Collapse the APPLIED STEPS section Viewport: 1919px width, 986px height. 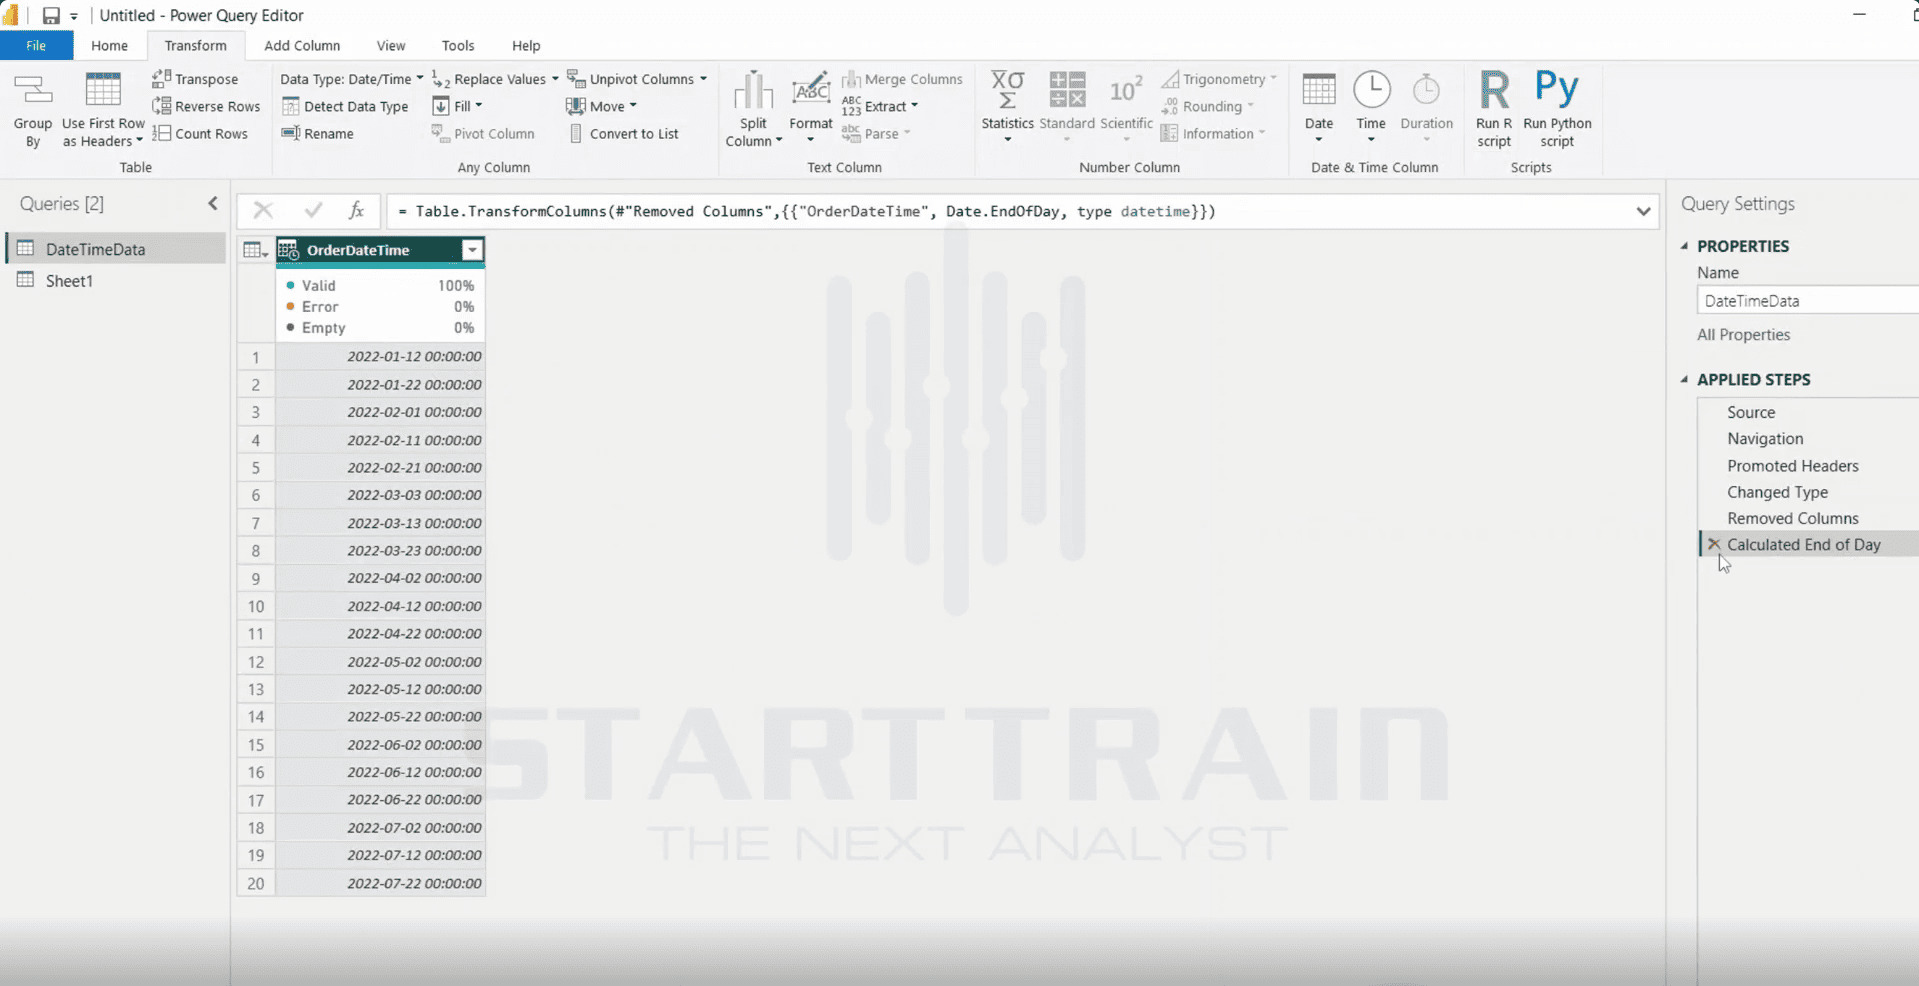tap(1685, 379)
